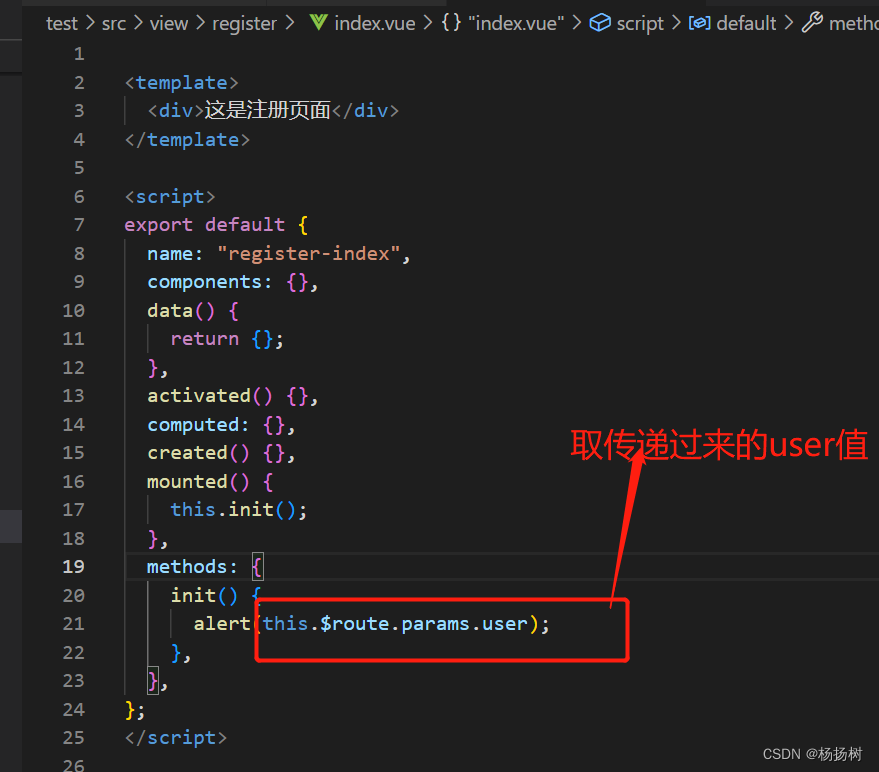Expand chevron after 'default' breadcrumb
879x772 pixels.
coord(789,23)
